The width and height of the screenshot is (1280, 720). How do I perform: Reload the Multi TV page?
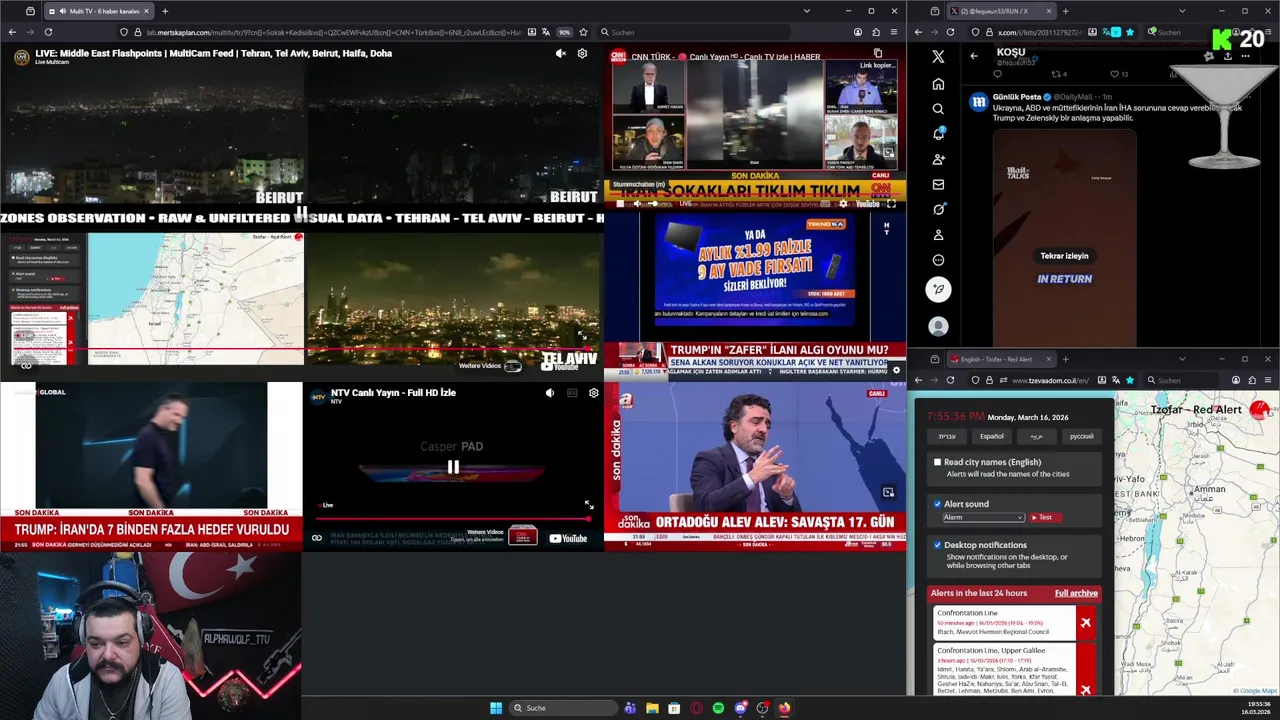[x=48, y=32]
